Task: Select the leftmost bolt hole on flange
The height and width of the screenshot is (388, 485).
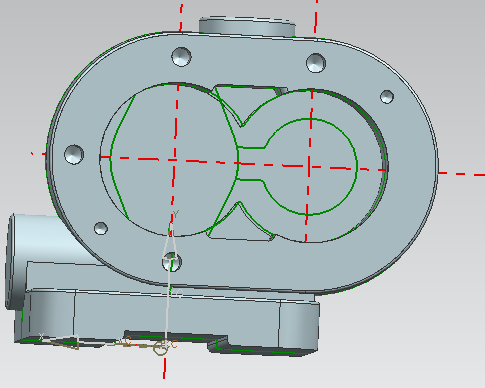Action: 74,154
